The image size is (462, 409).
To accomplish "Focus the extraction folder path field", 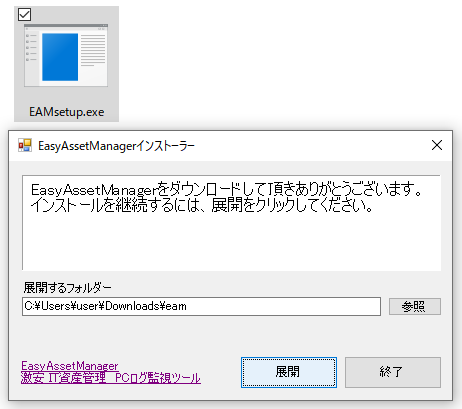I will [x=201, y=306].
